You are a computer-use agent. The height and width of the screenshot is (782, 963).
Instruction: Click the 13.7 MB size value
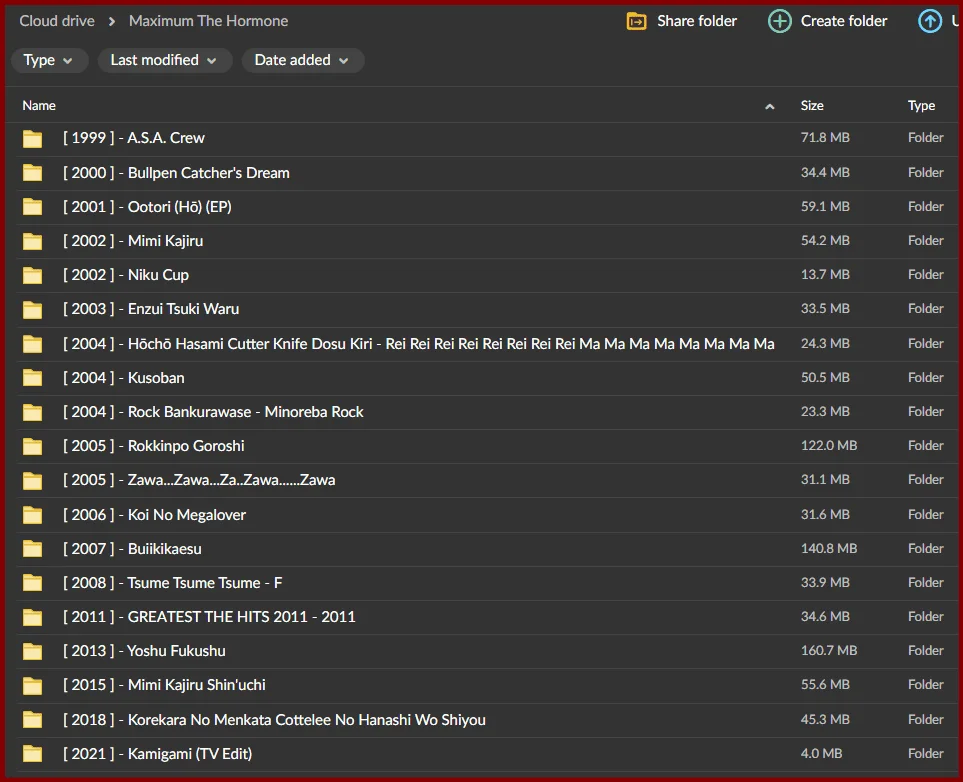[x=825, y=274]
